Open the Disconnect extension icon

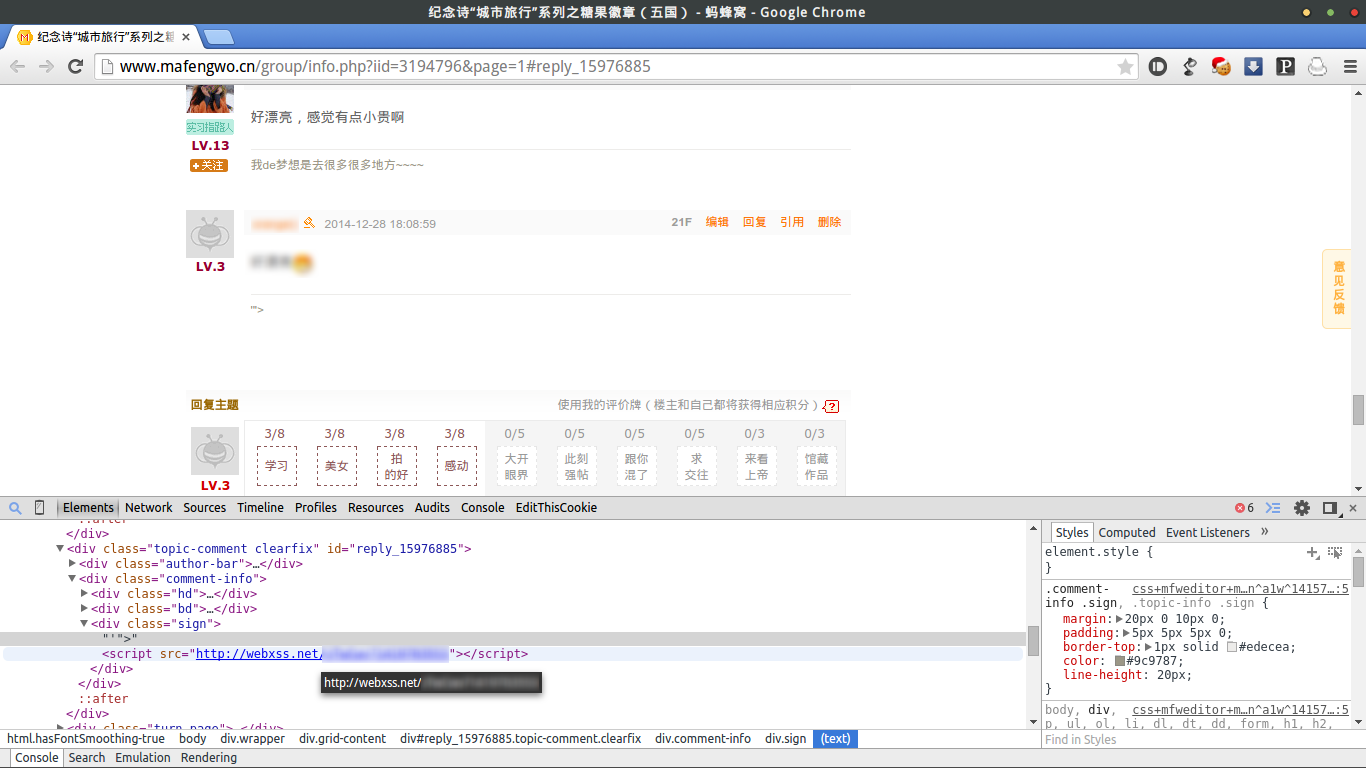(x=1158, y=67)
